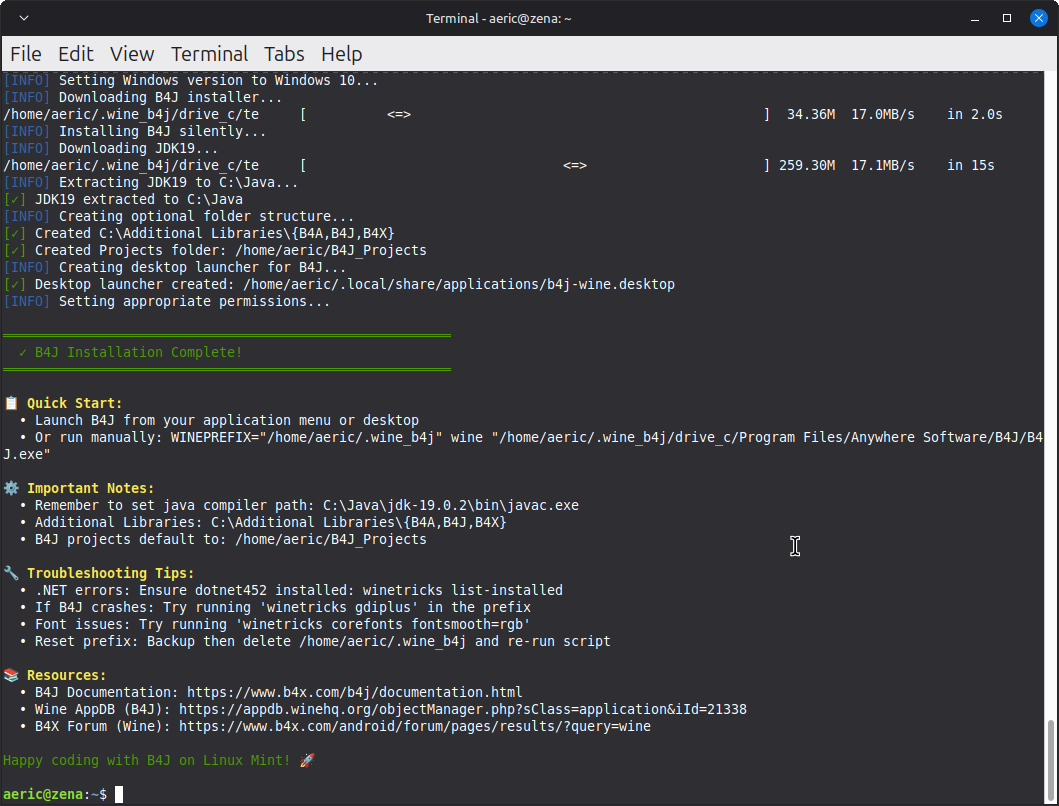Image resolution: width=1059 pixels, height=806 pixels.
Task: Click the javac.exe compiler path text
Action: [450, 505]
